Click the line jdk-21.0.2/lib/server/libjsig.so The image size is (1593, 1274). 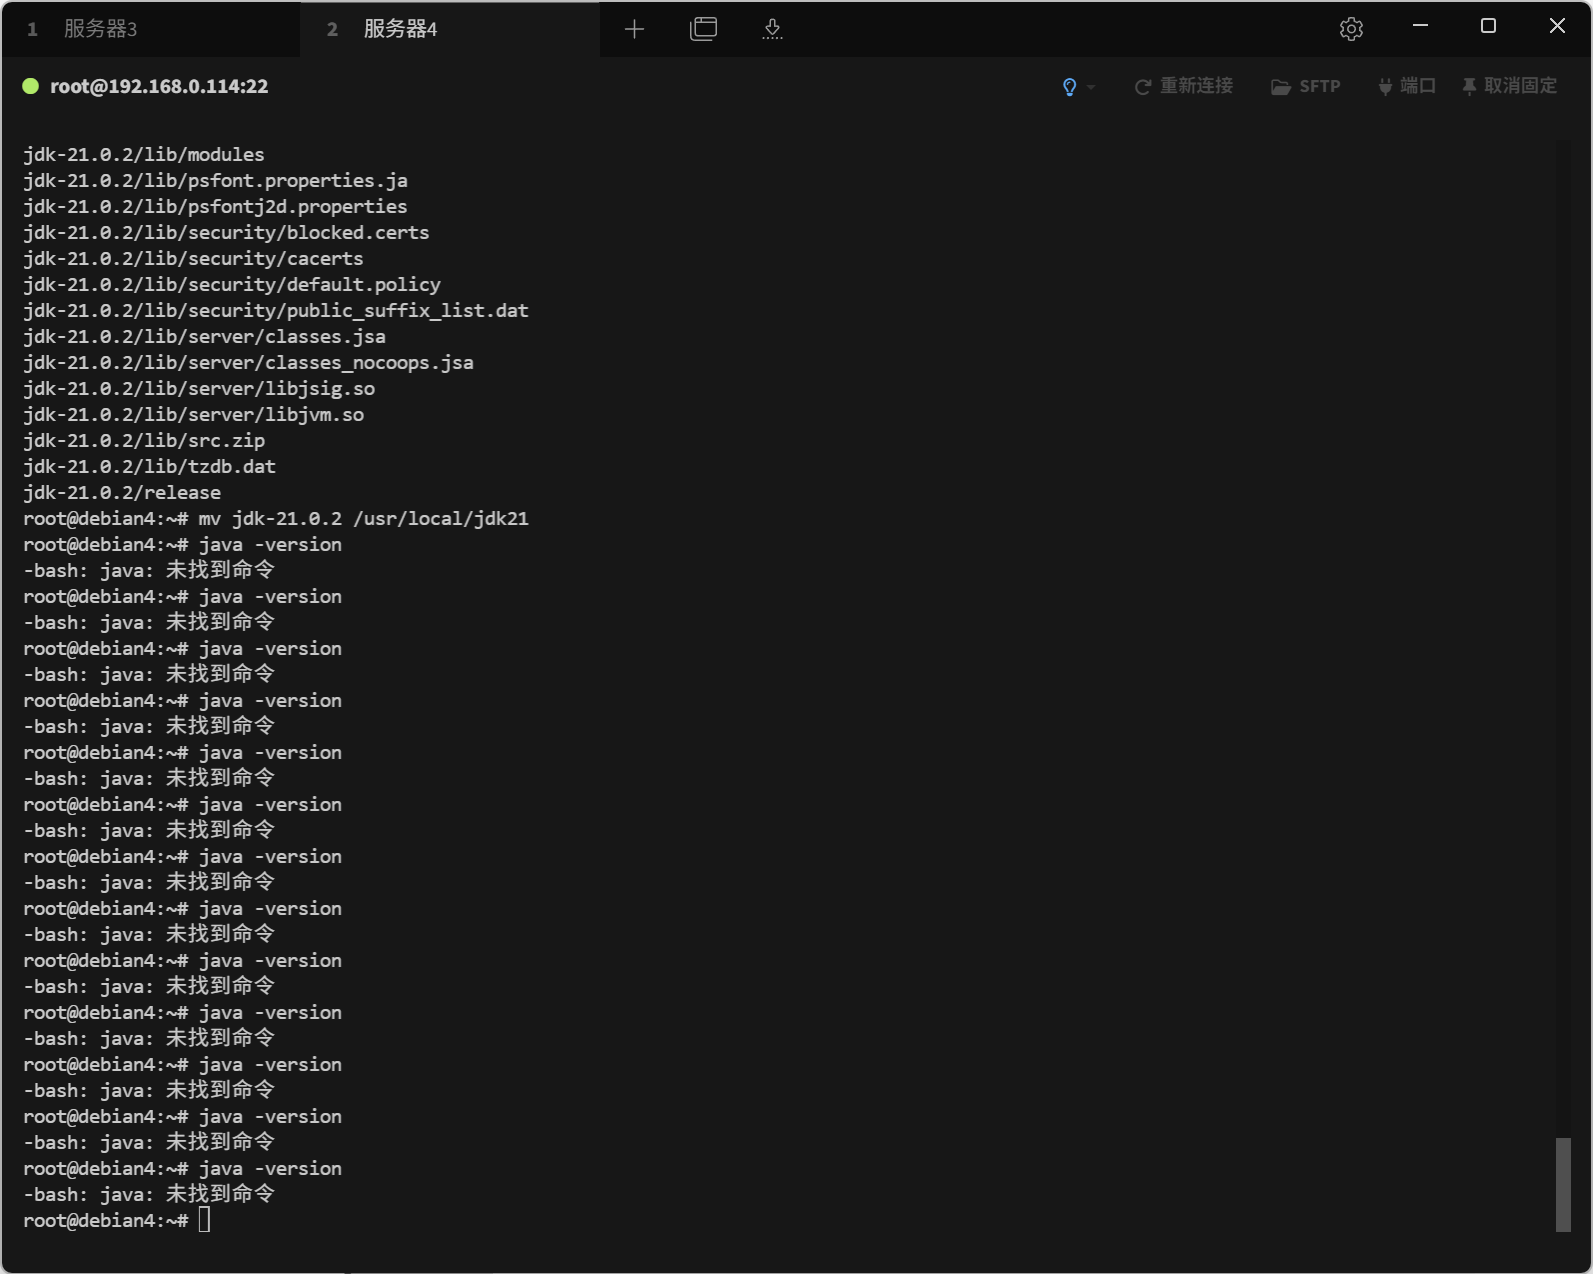point(199,388)
